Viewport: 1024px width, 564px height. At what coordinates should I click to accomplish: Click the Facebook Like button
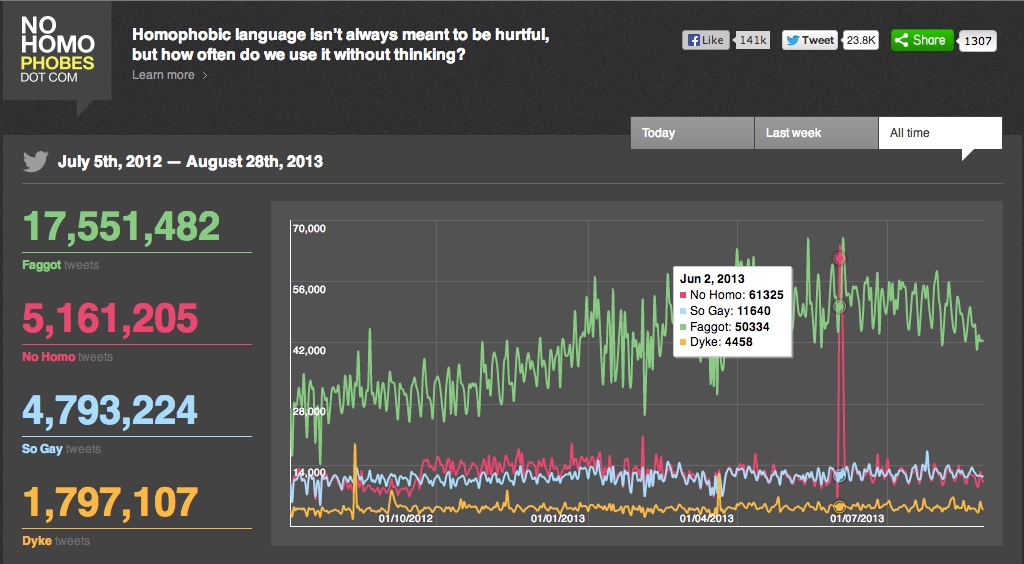pos(706,40)
